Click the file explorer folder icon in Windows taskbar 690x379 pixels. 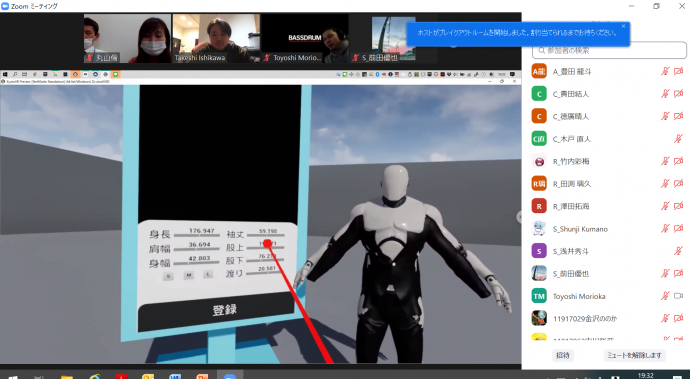click(67, 377)
